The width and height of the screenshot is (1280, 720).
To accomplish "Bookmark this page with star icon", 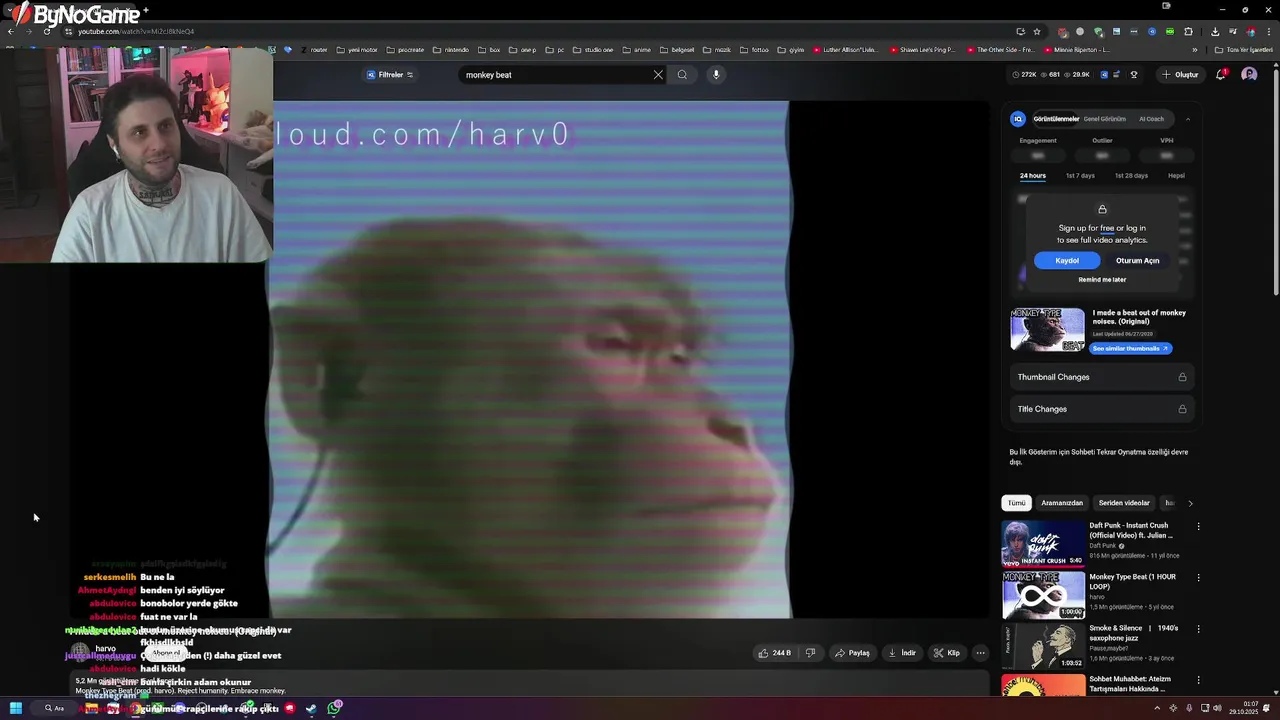I will (x=1037, y=31).
